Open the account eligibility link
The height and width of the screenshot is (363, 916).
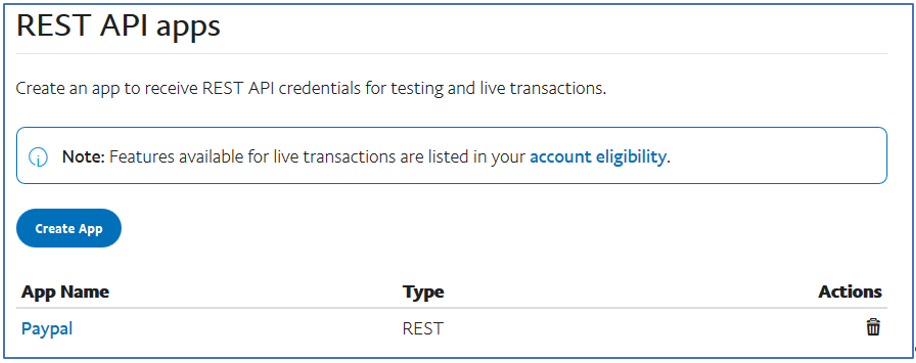(x=598, y=157)
